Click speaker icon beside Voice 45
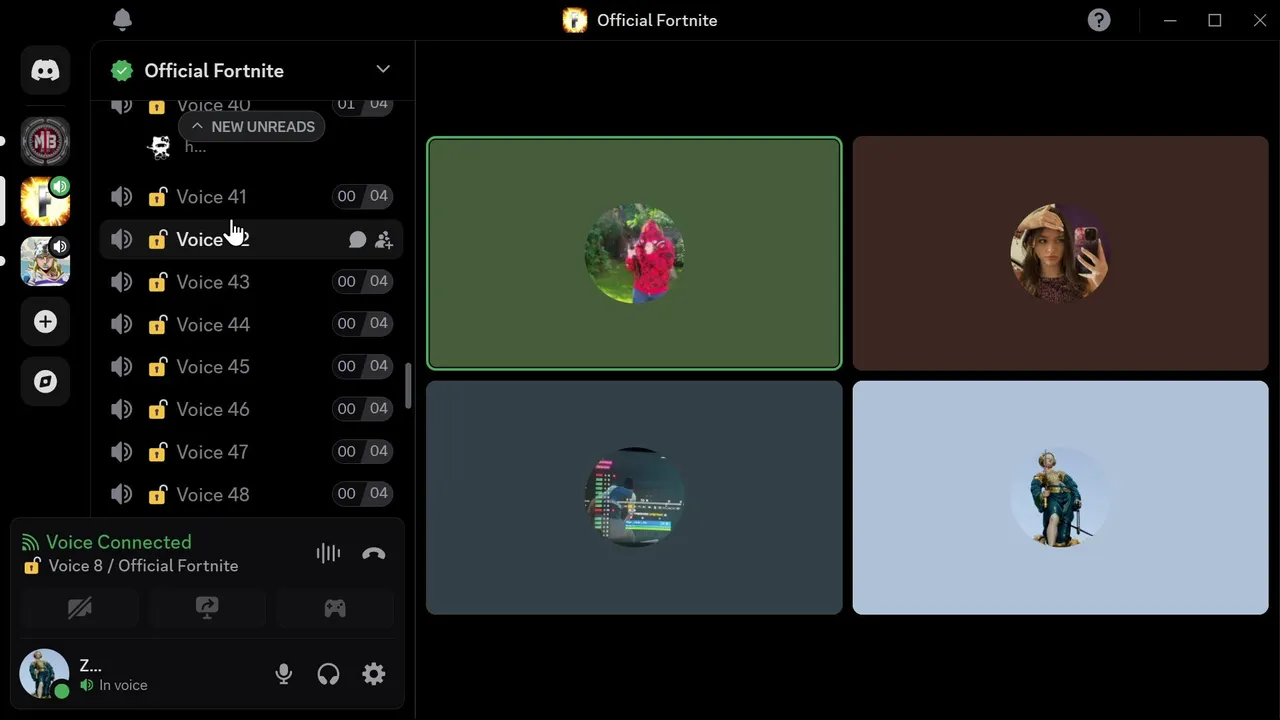 122,367
